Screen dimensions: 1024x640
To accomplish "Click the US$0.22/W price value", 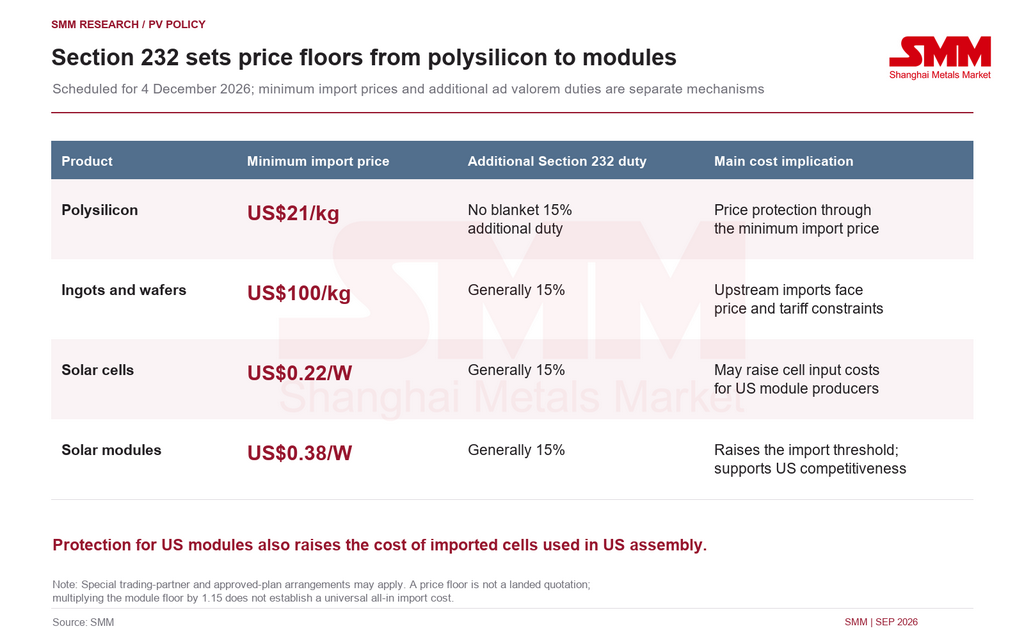I will pyautogui.click(x=300, y=373).
